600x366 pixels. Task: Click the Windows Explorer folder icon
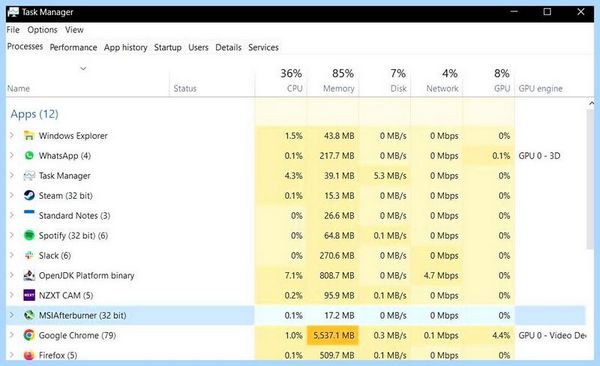29,136
